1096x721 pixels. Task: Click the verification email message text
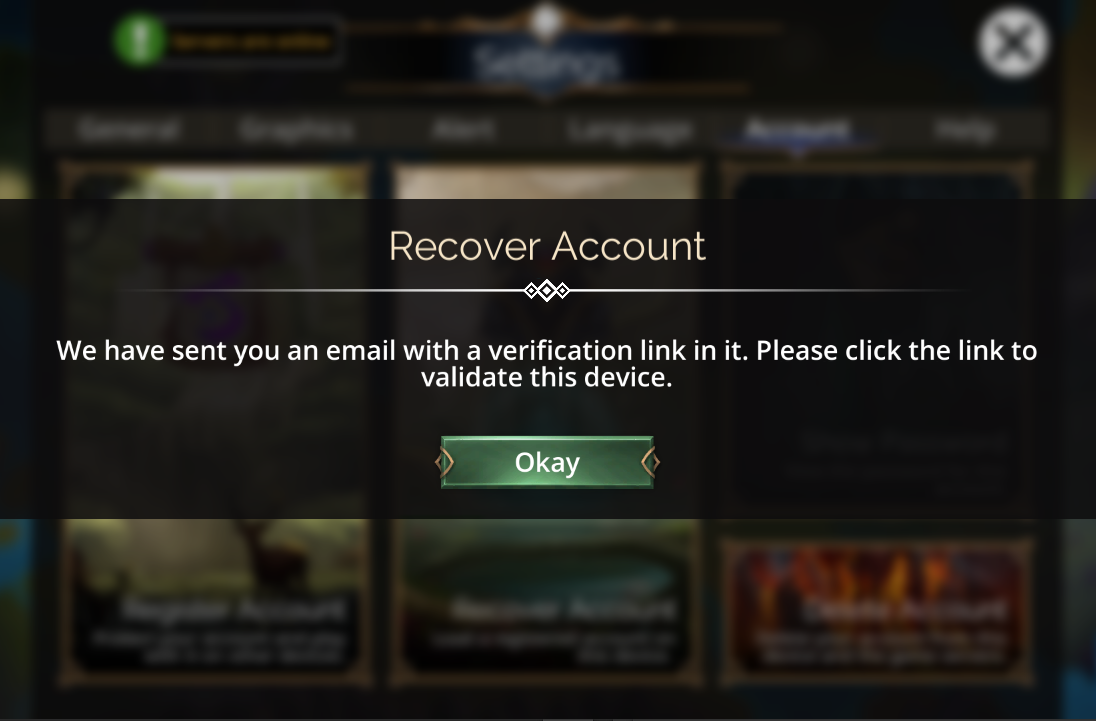click(547, 363)
